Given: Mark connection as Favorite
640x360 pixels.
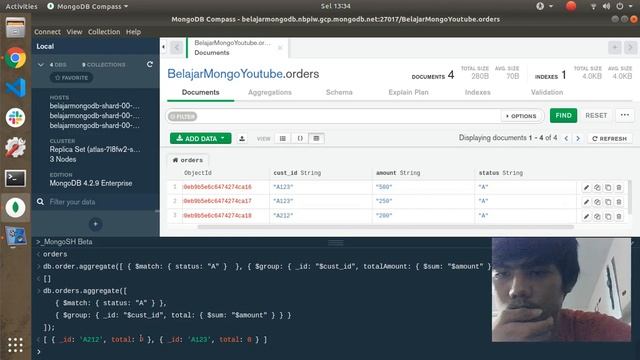Looking at the screenshot, I should 71,78.
